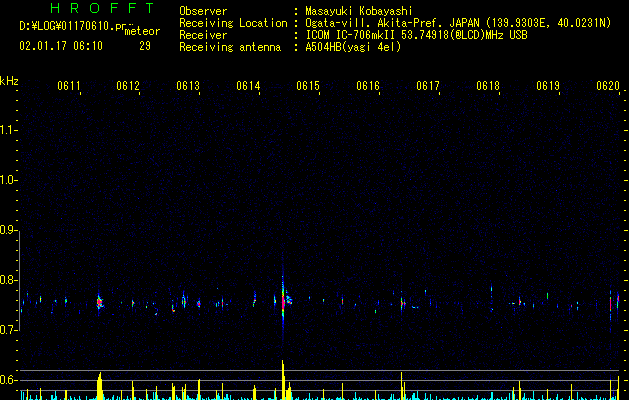The height and width of the screenshot is (400, 629).
Task: Click the meteor label text
Action: pyautogui.click(x=142, y=31)
